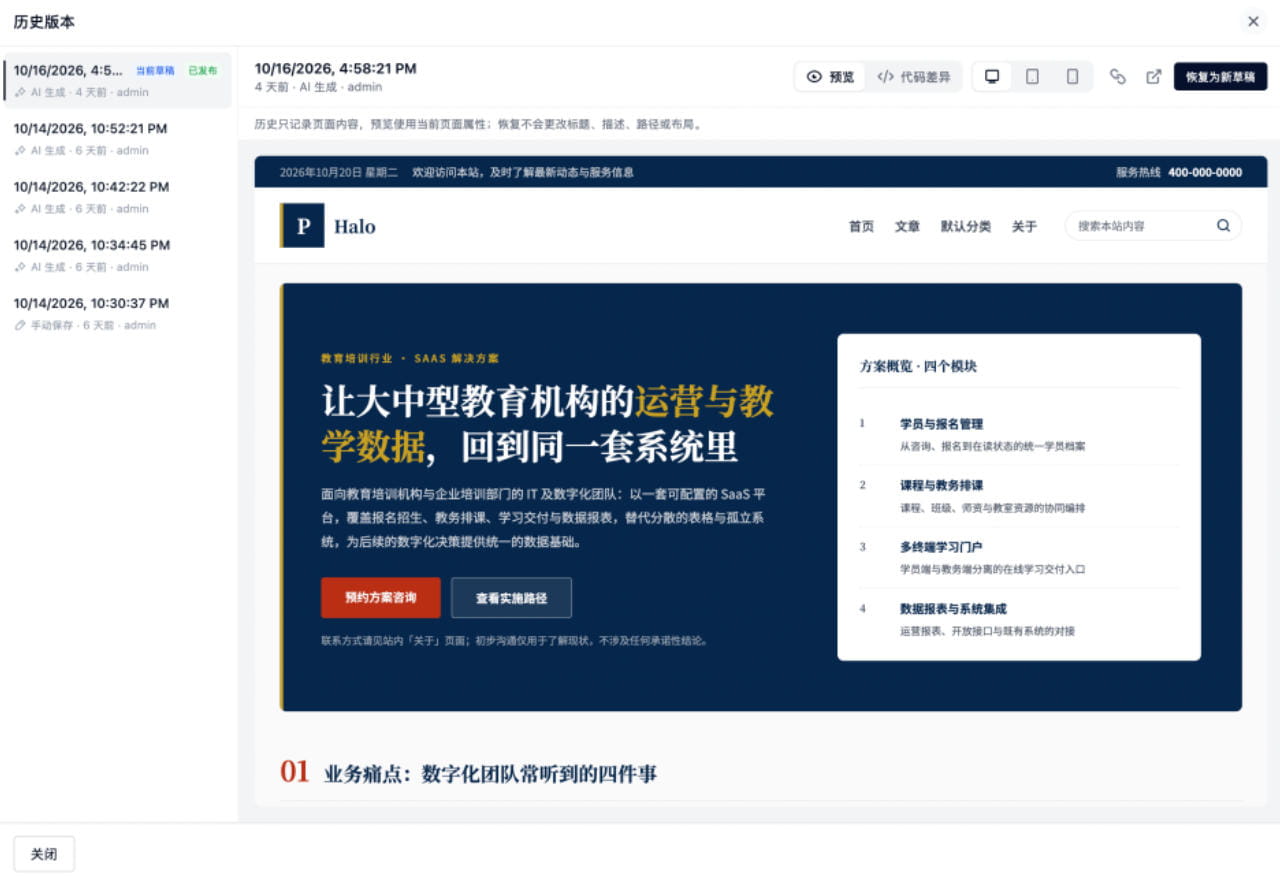
Task: Click 数据报表与系统集成 module item
Action: coord(1018,619)
